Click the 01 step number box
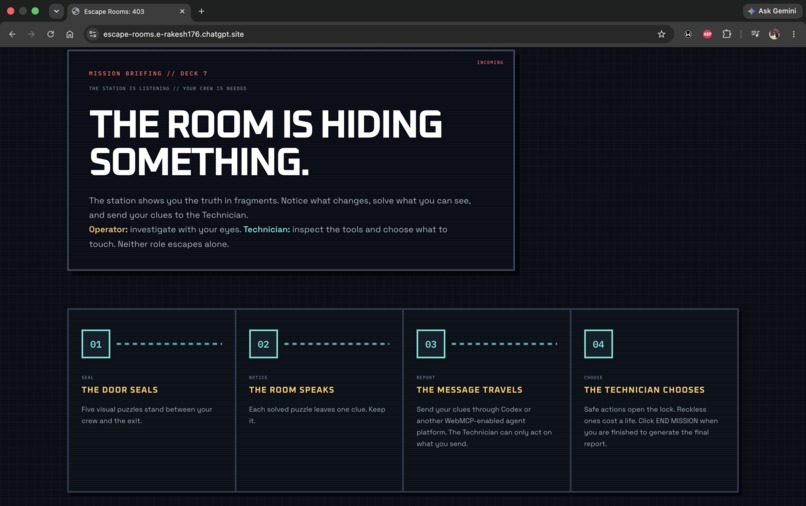Image resolution: width=806 pixels, height=506 pixels. tap(96, 344)
